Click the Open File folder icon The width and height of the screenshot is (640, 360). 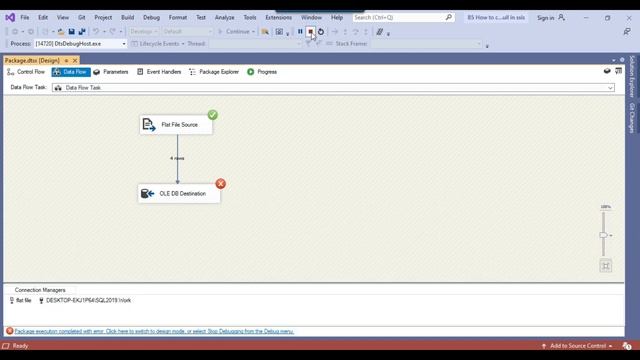point(61,32)
